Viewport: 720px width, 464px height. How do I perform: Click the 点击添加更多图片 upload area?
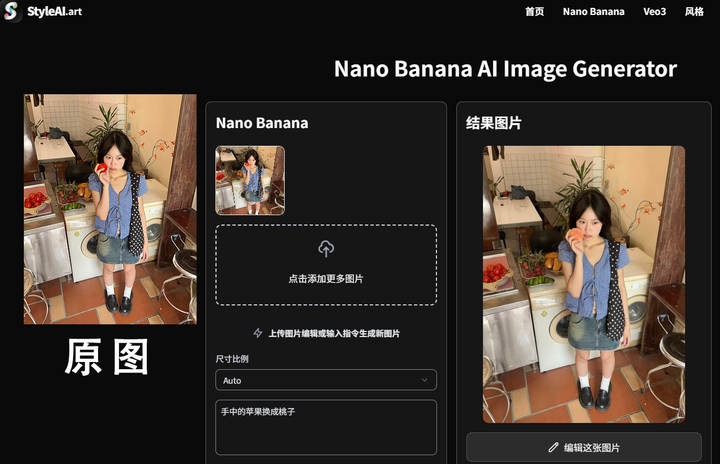326,265
